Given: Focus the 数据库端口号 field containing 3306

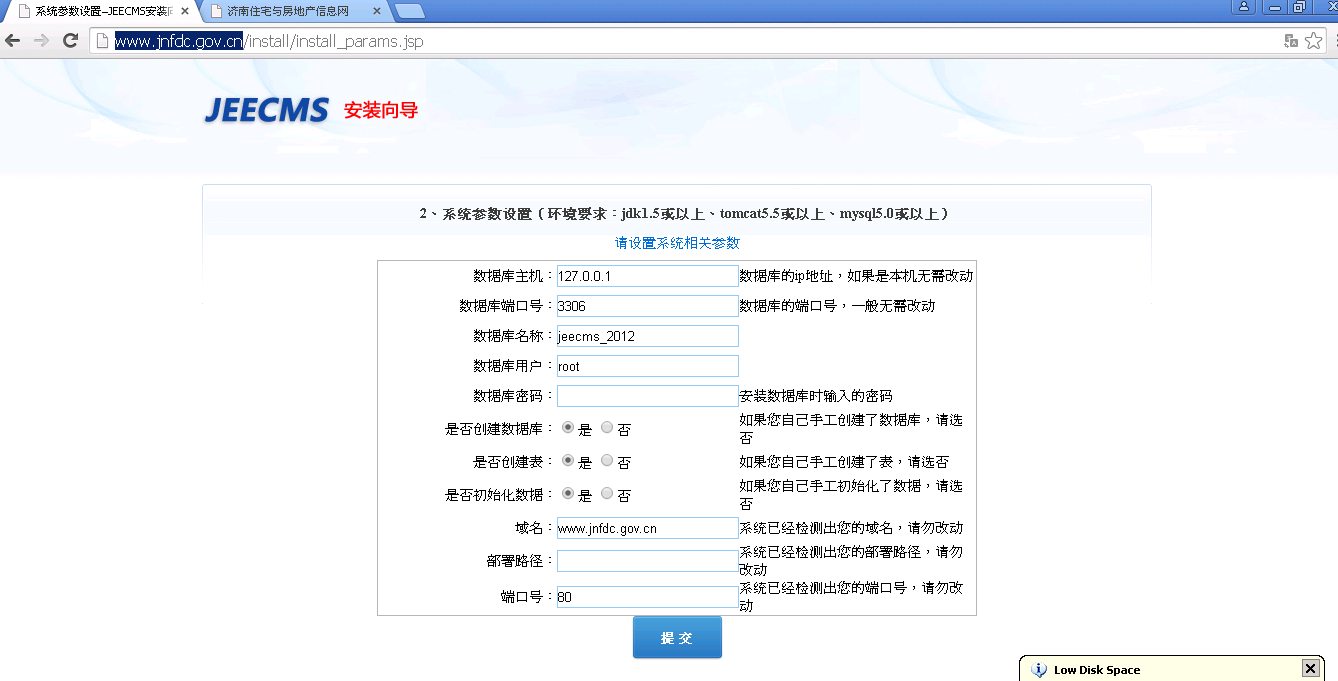Looking at the screenshot, I should [x=648, y=306].
